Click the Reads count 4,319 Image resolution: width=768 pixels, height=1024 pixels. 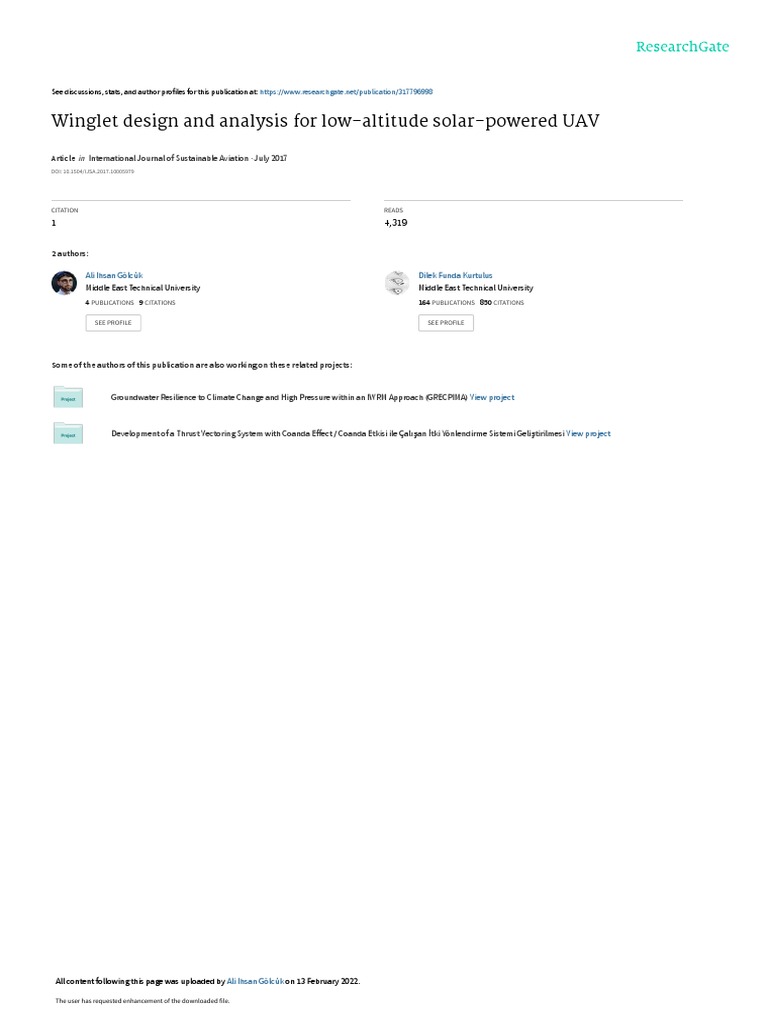point(396,223)
